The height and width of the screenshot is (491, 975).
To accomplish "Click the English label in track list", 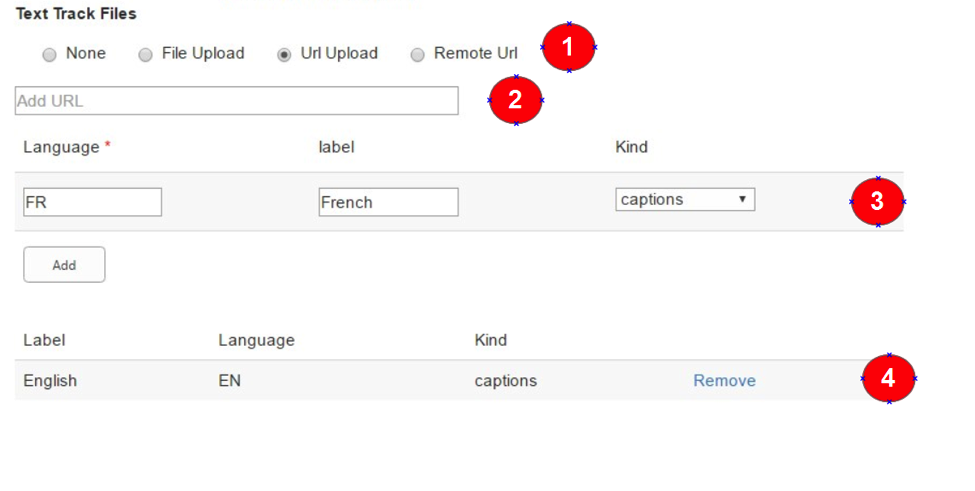I will click(x=50, y=381).
